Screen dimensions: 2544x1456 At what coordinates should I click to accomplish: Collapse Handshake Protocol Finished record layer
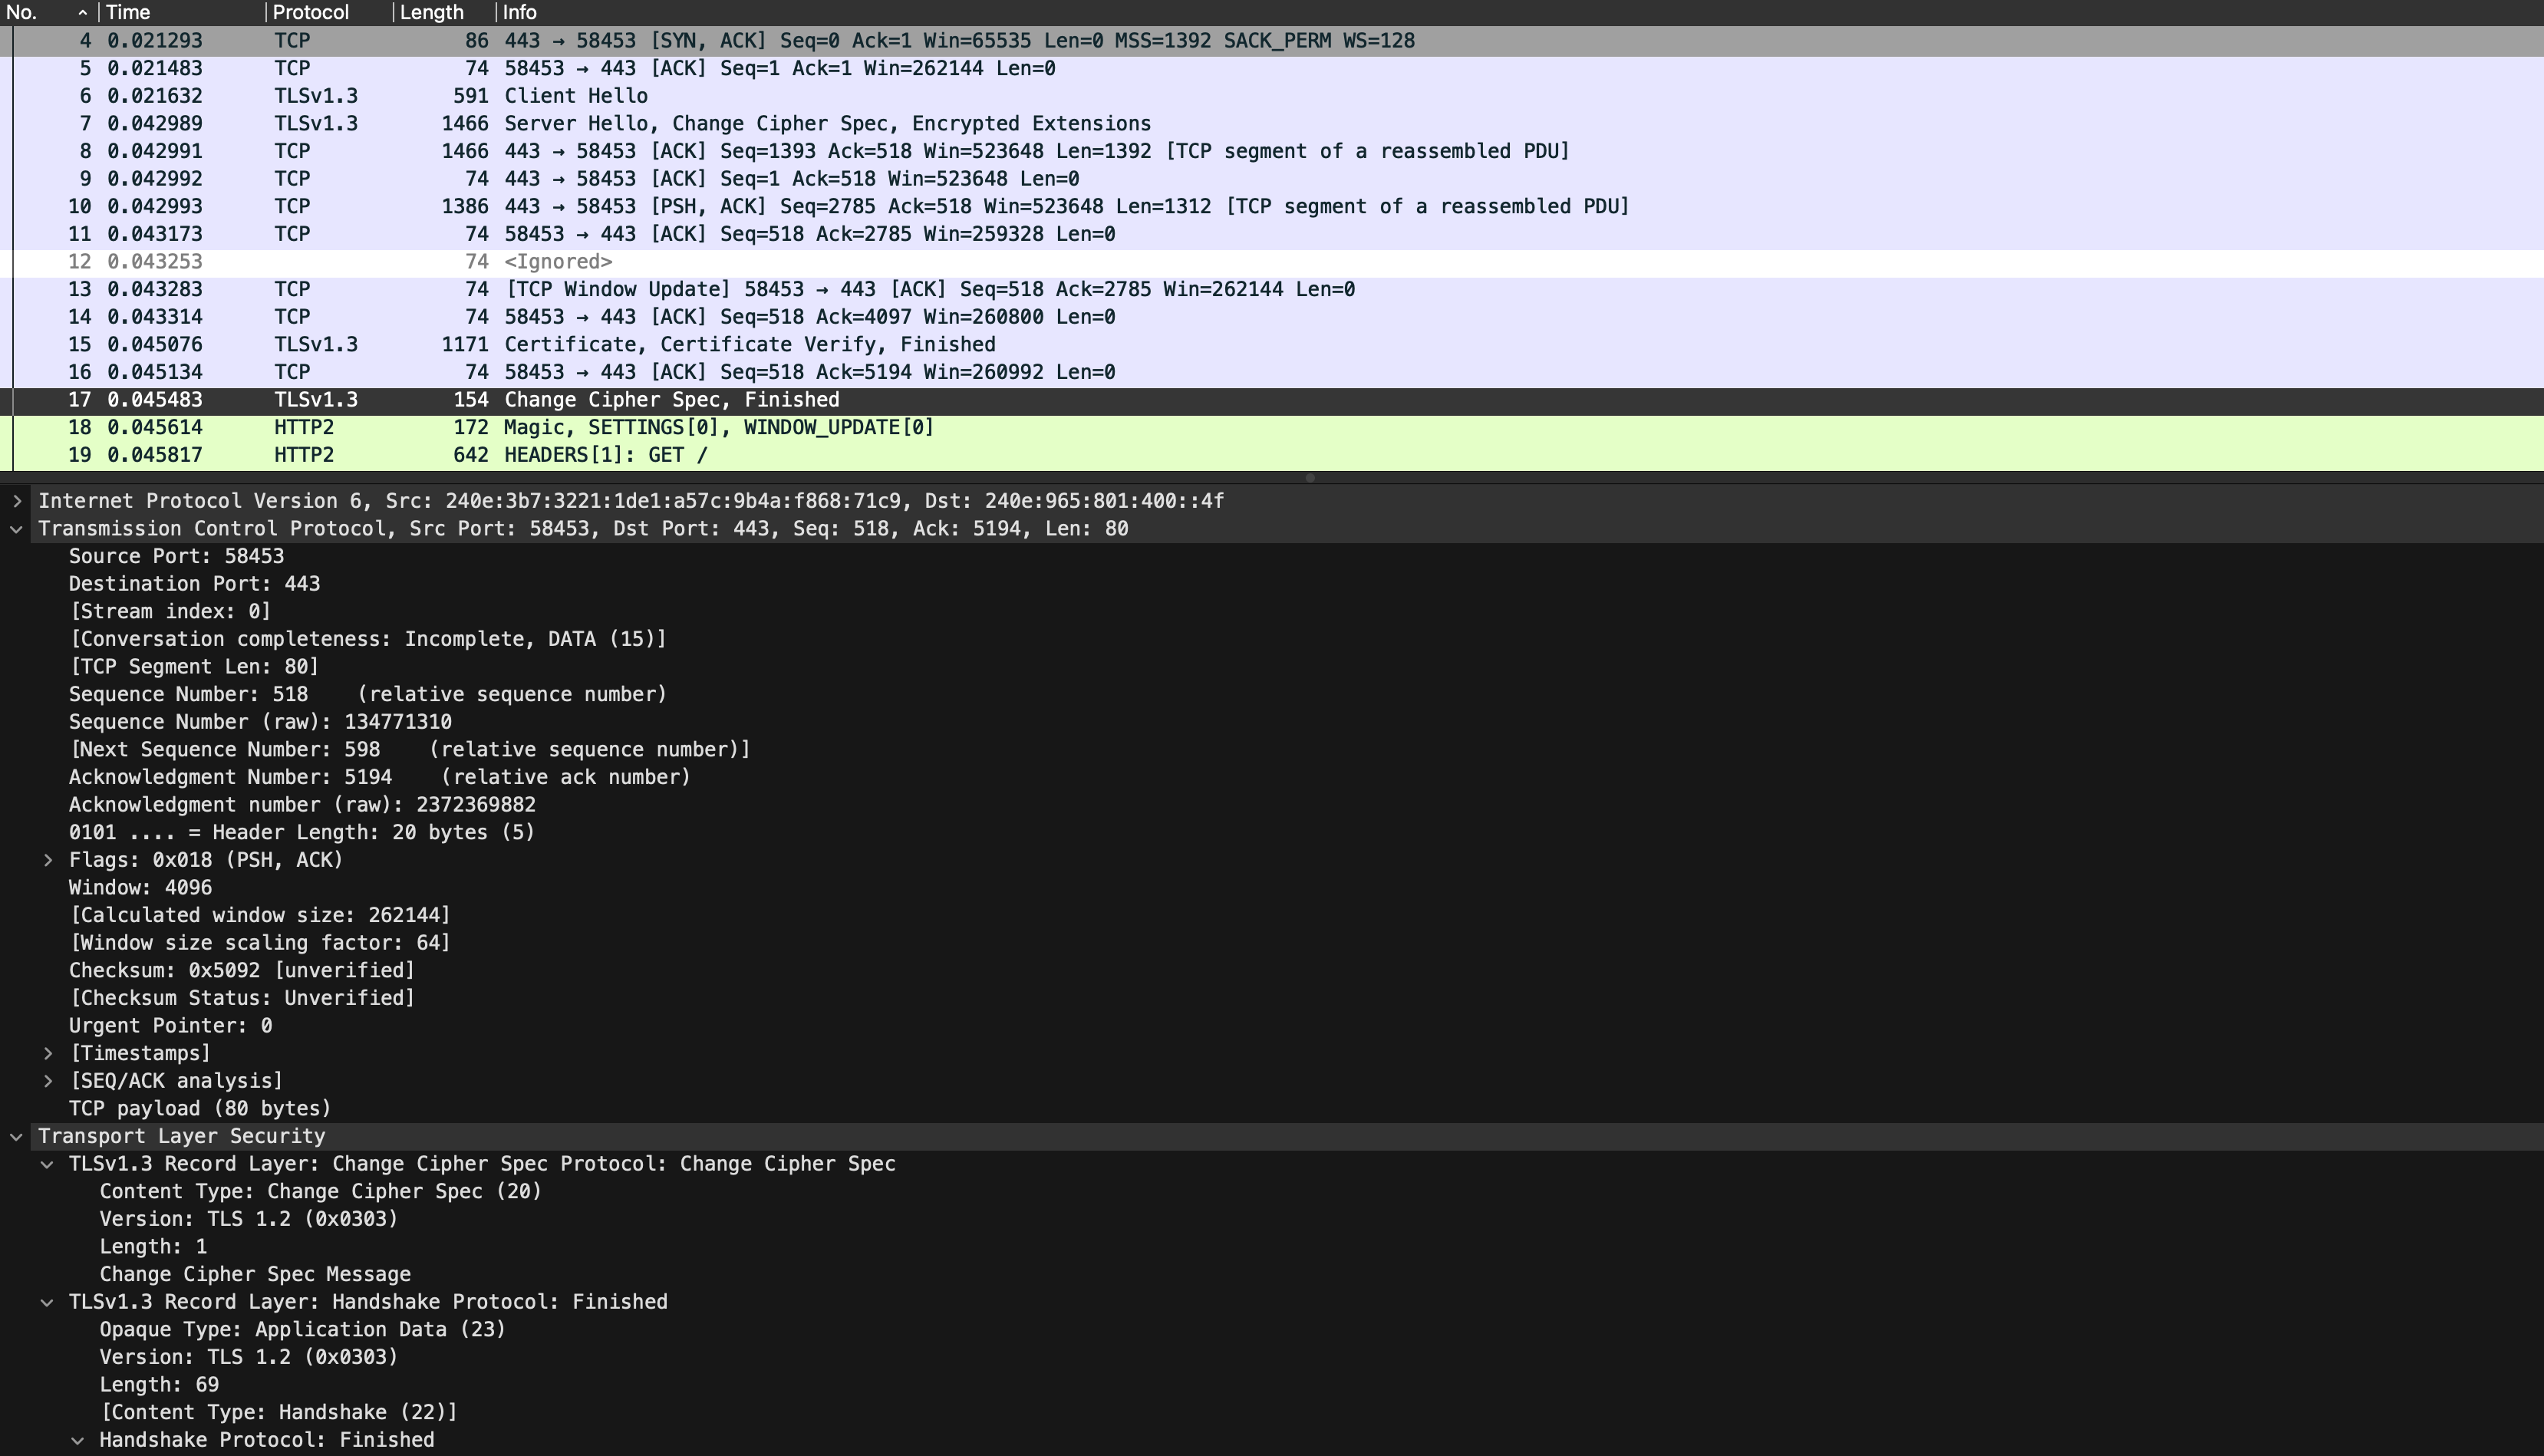(47, 1302)
